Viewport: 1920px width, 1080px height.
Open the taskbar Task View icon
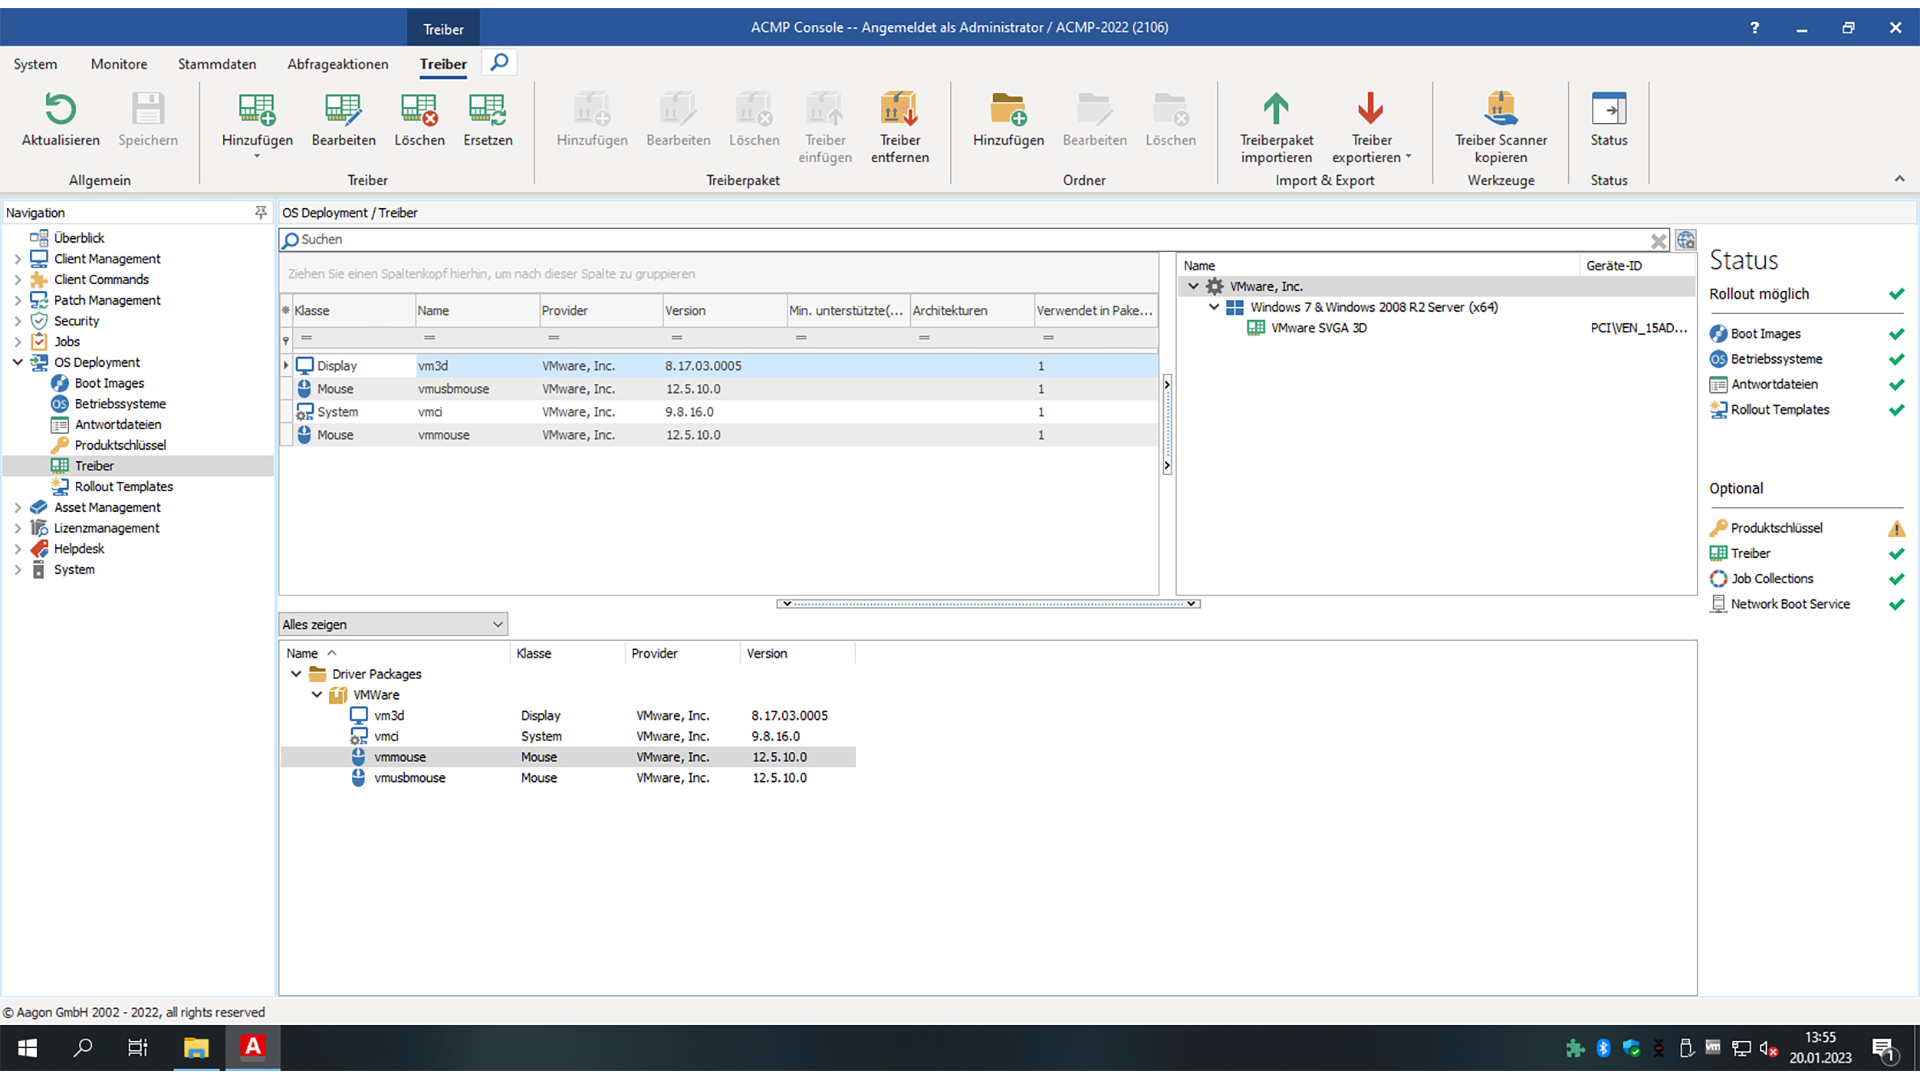(138, 1047)
